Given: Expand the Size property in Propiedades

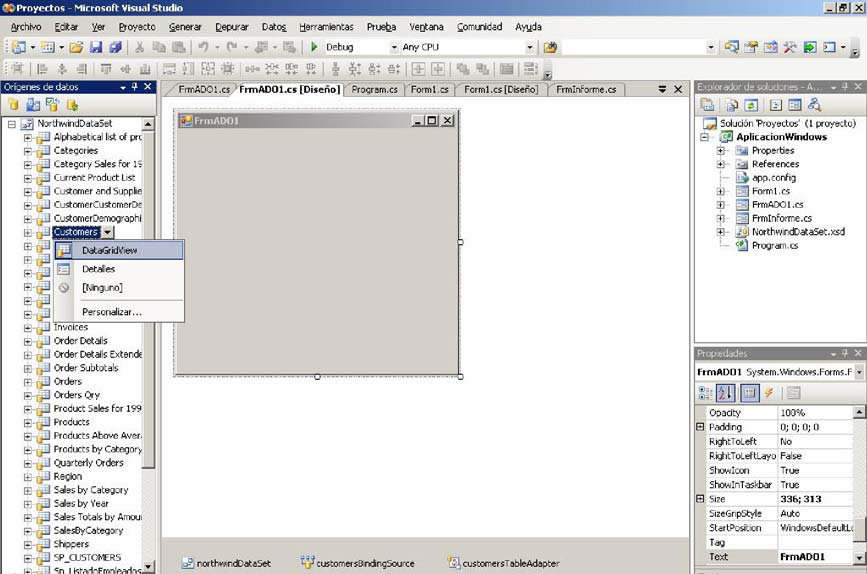Looking at the screenshot, I should click(x=700, y=499).
